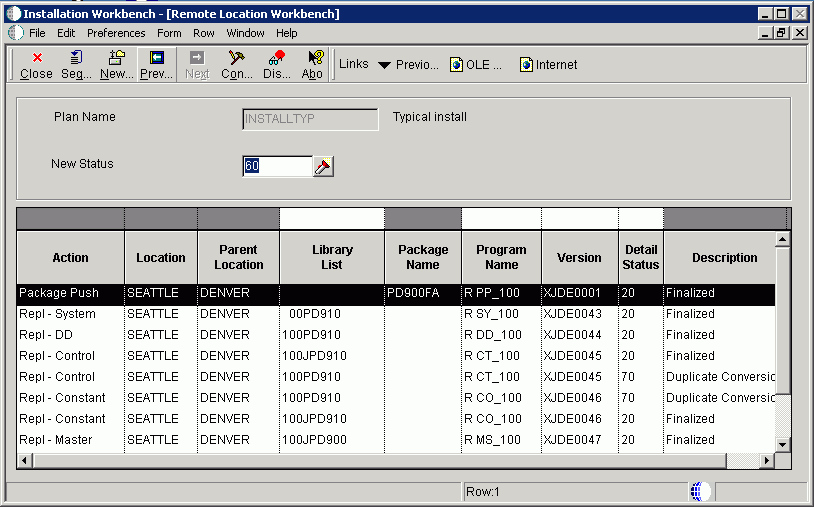Open the Form menu
This screenshot has width=814, height=507.
(169, 33)
